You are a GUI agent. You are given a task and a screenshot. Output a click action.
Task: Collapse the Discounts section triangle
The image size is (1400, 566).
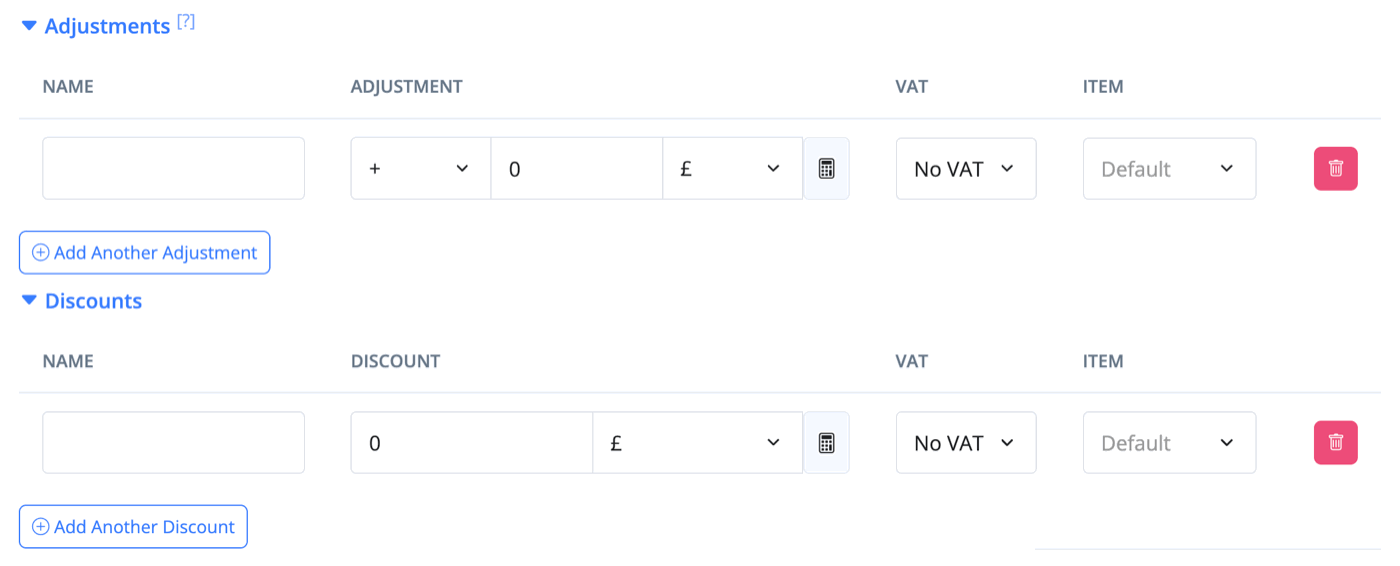click(x=29, y=300)
